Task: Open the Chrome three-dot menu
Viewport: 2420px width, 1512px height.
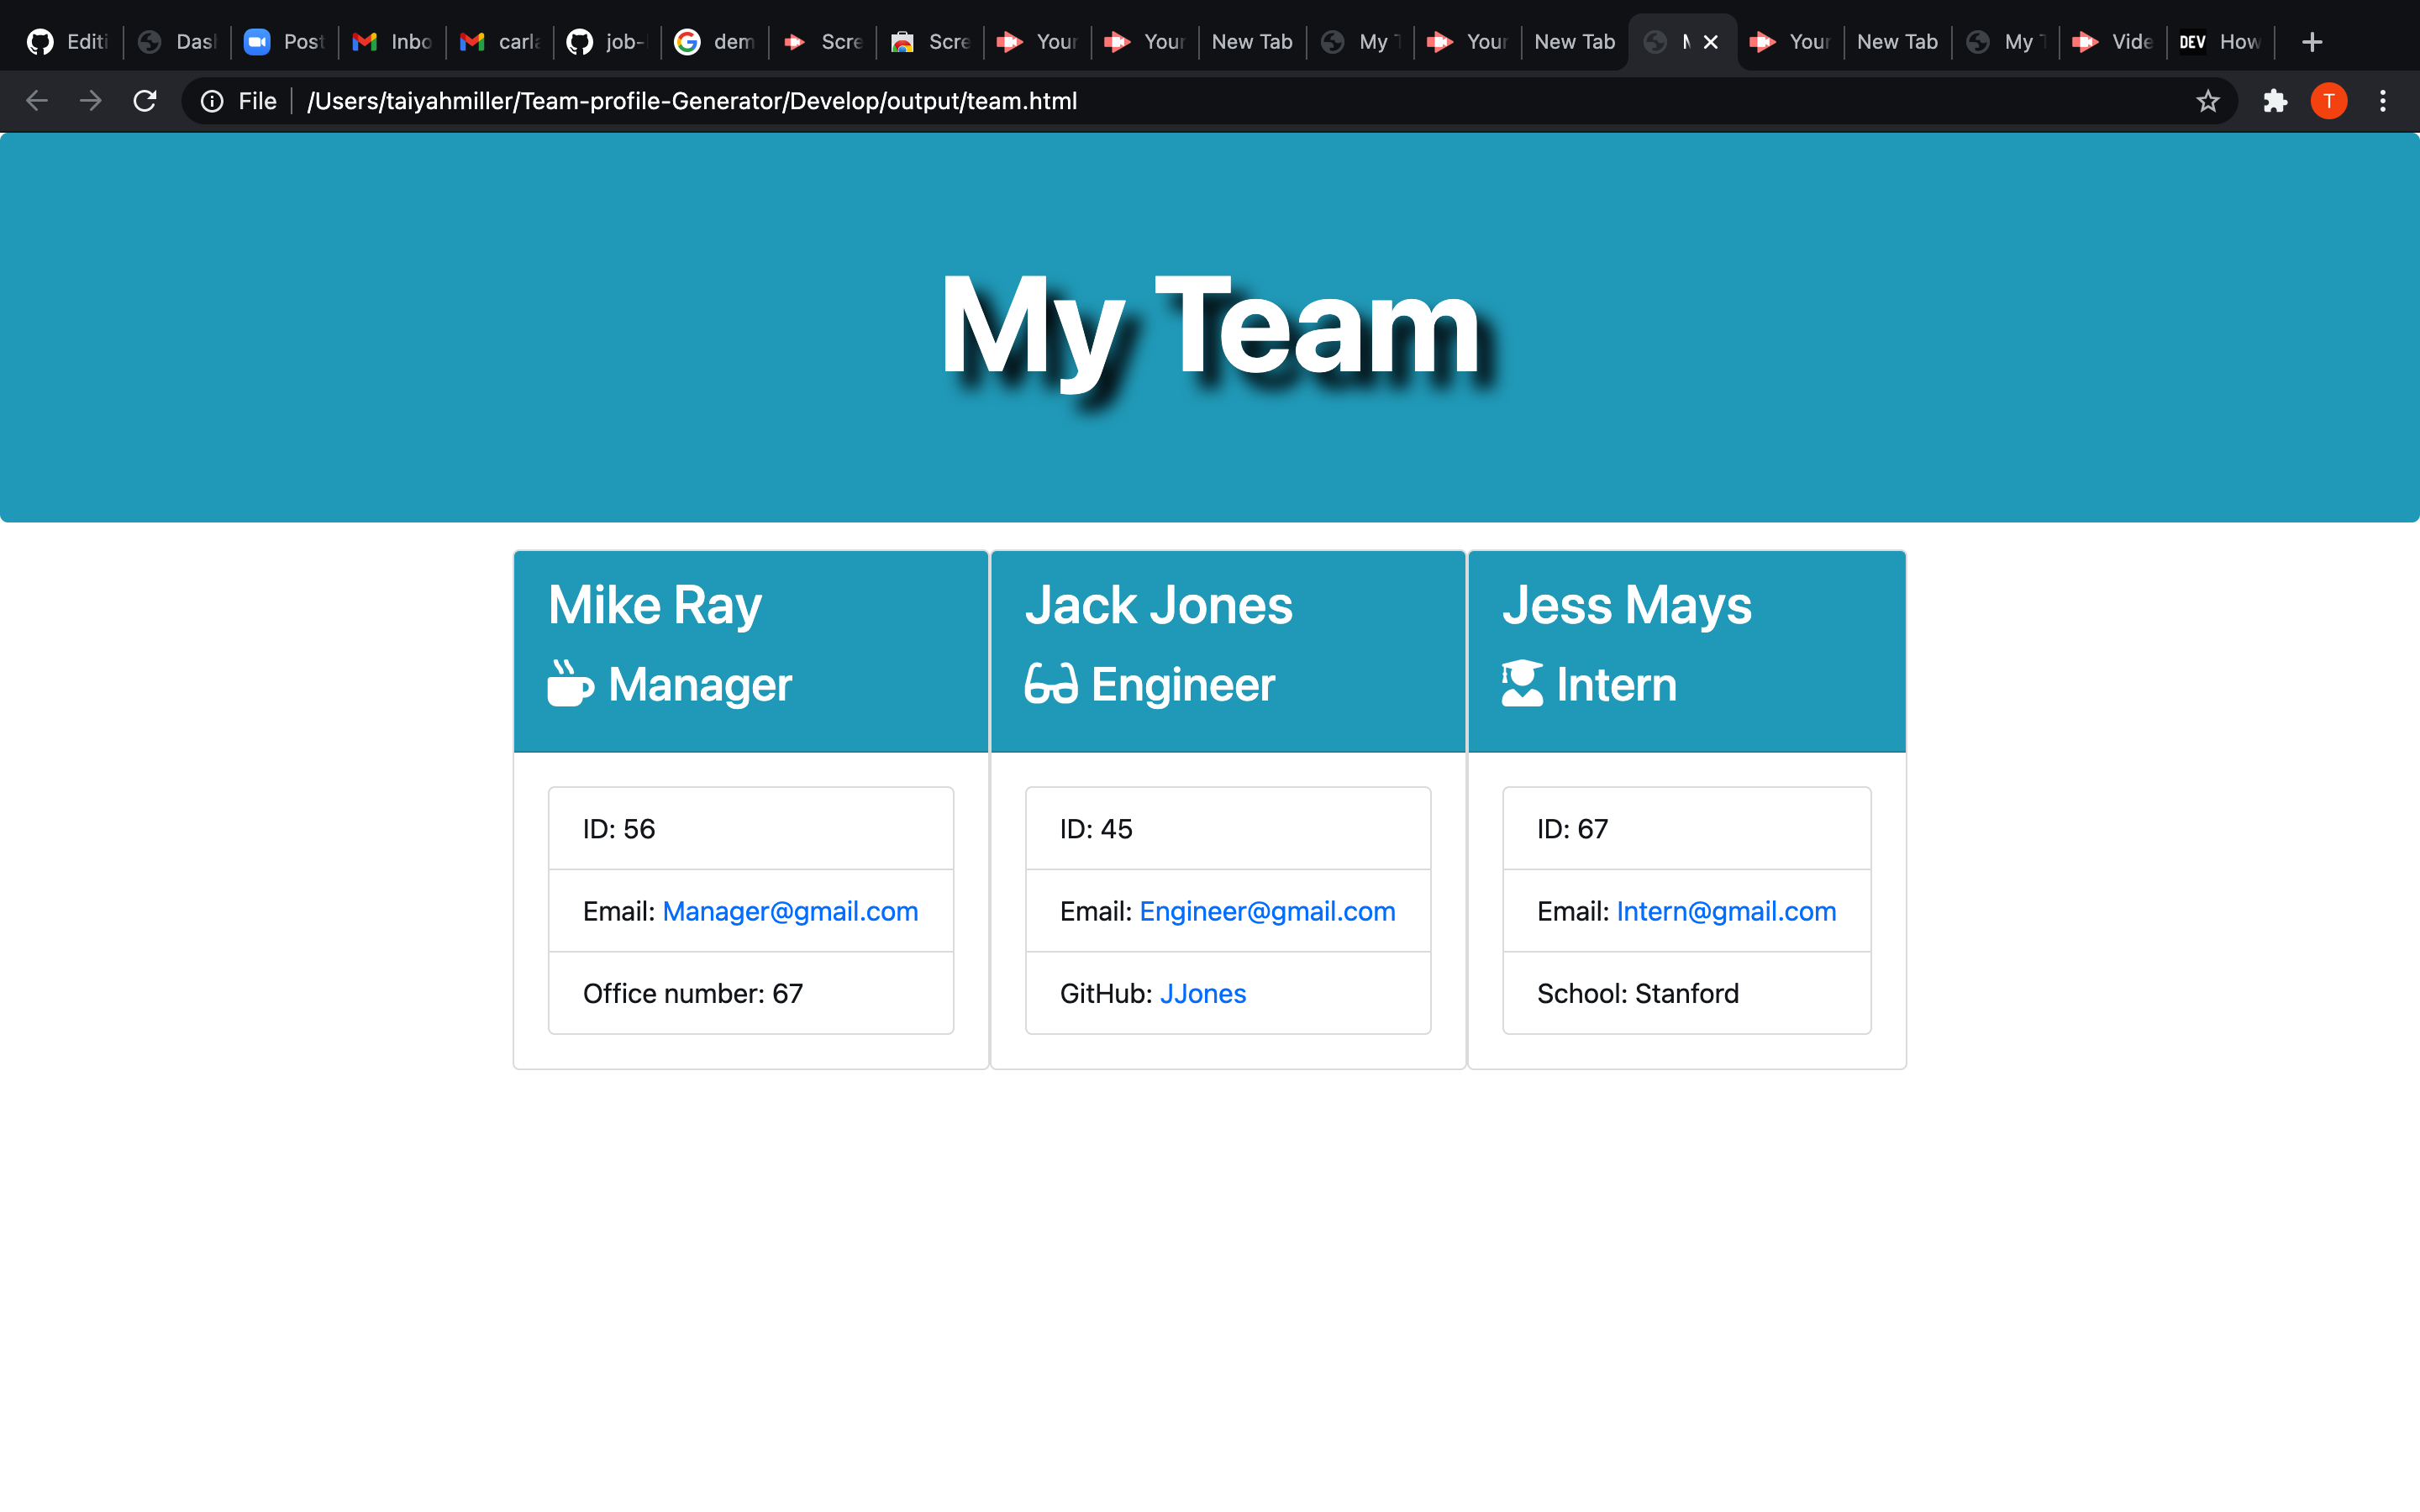Action: (x=2384, y=100)
